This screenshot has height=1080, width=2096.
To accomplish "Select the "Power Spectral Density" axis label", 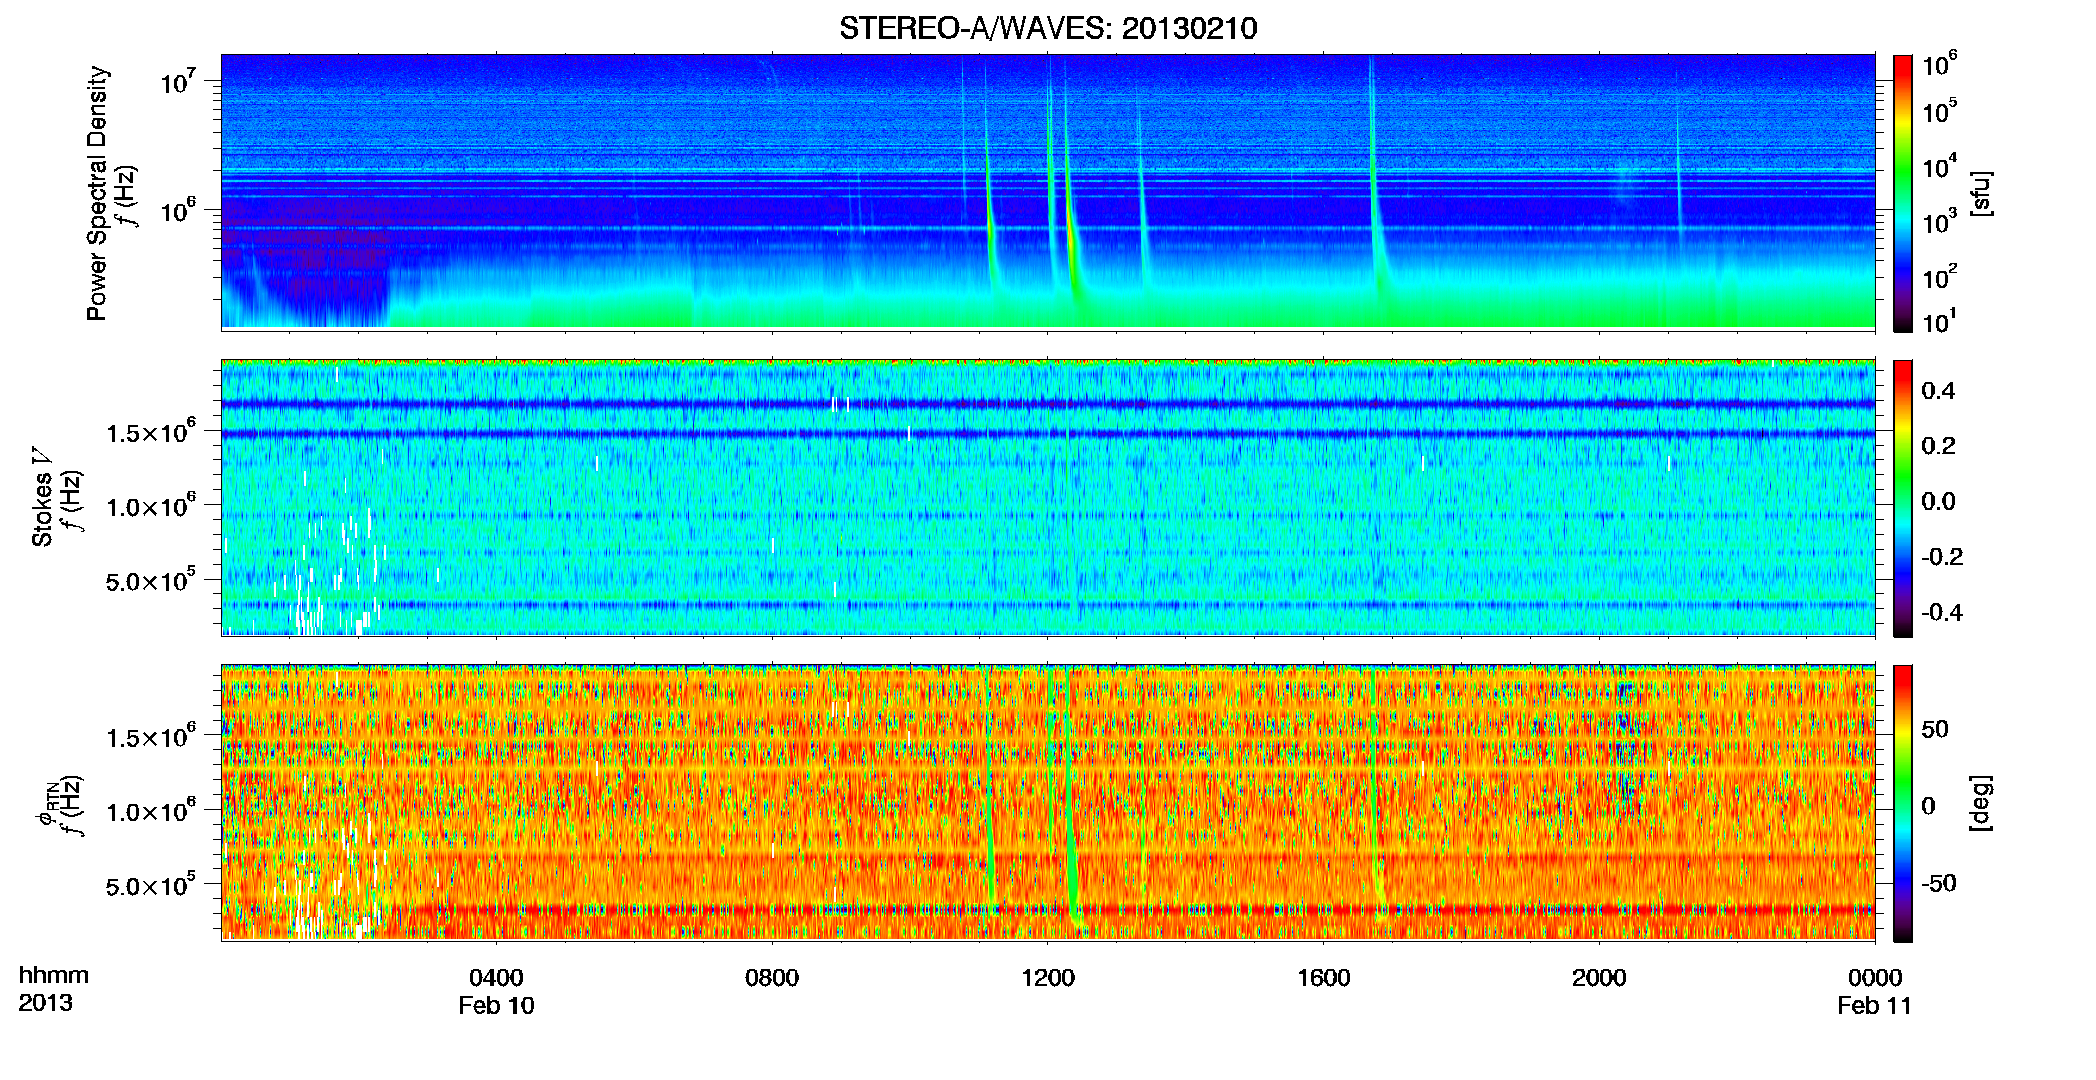I will click(x=97, y=193).
